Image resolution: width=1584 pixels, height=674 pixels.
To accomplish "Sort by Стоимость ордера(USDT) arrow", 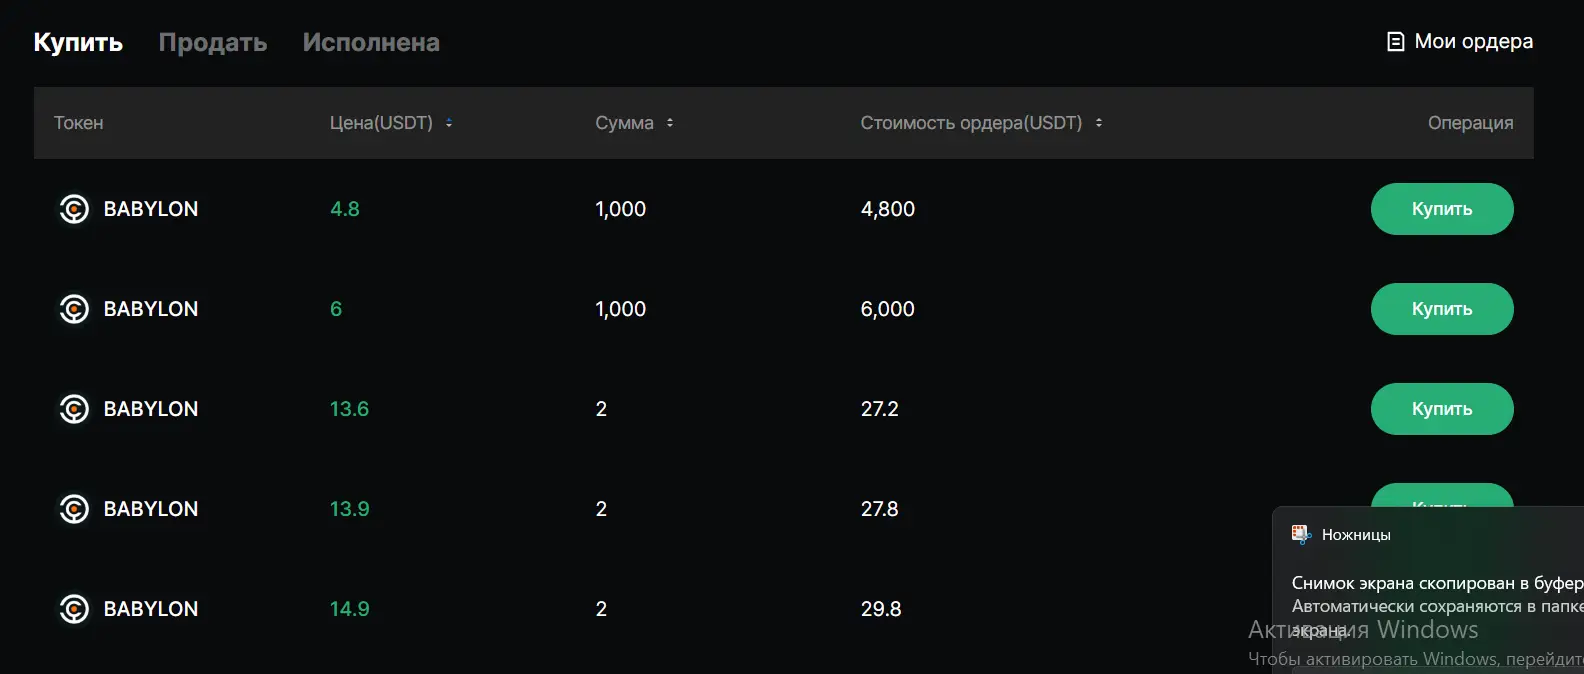I will pyautogui.click(x=1099, y=123).
